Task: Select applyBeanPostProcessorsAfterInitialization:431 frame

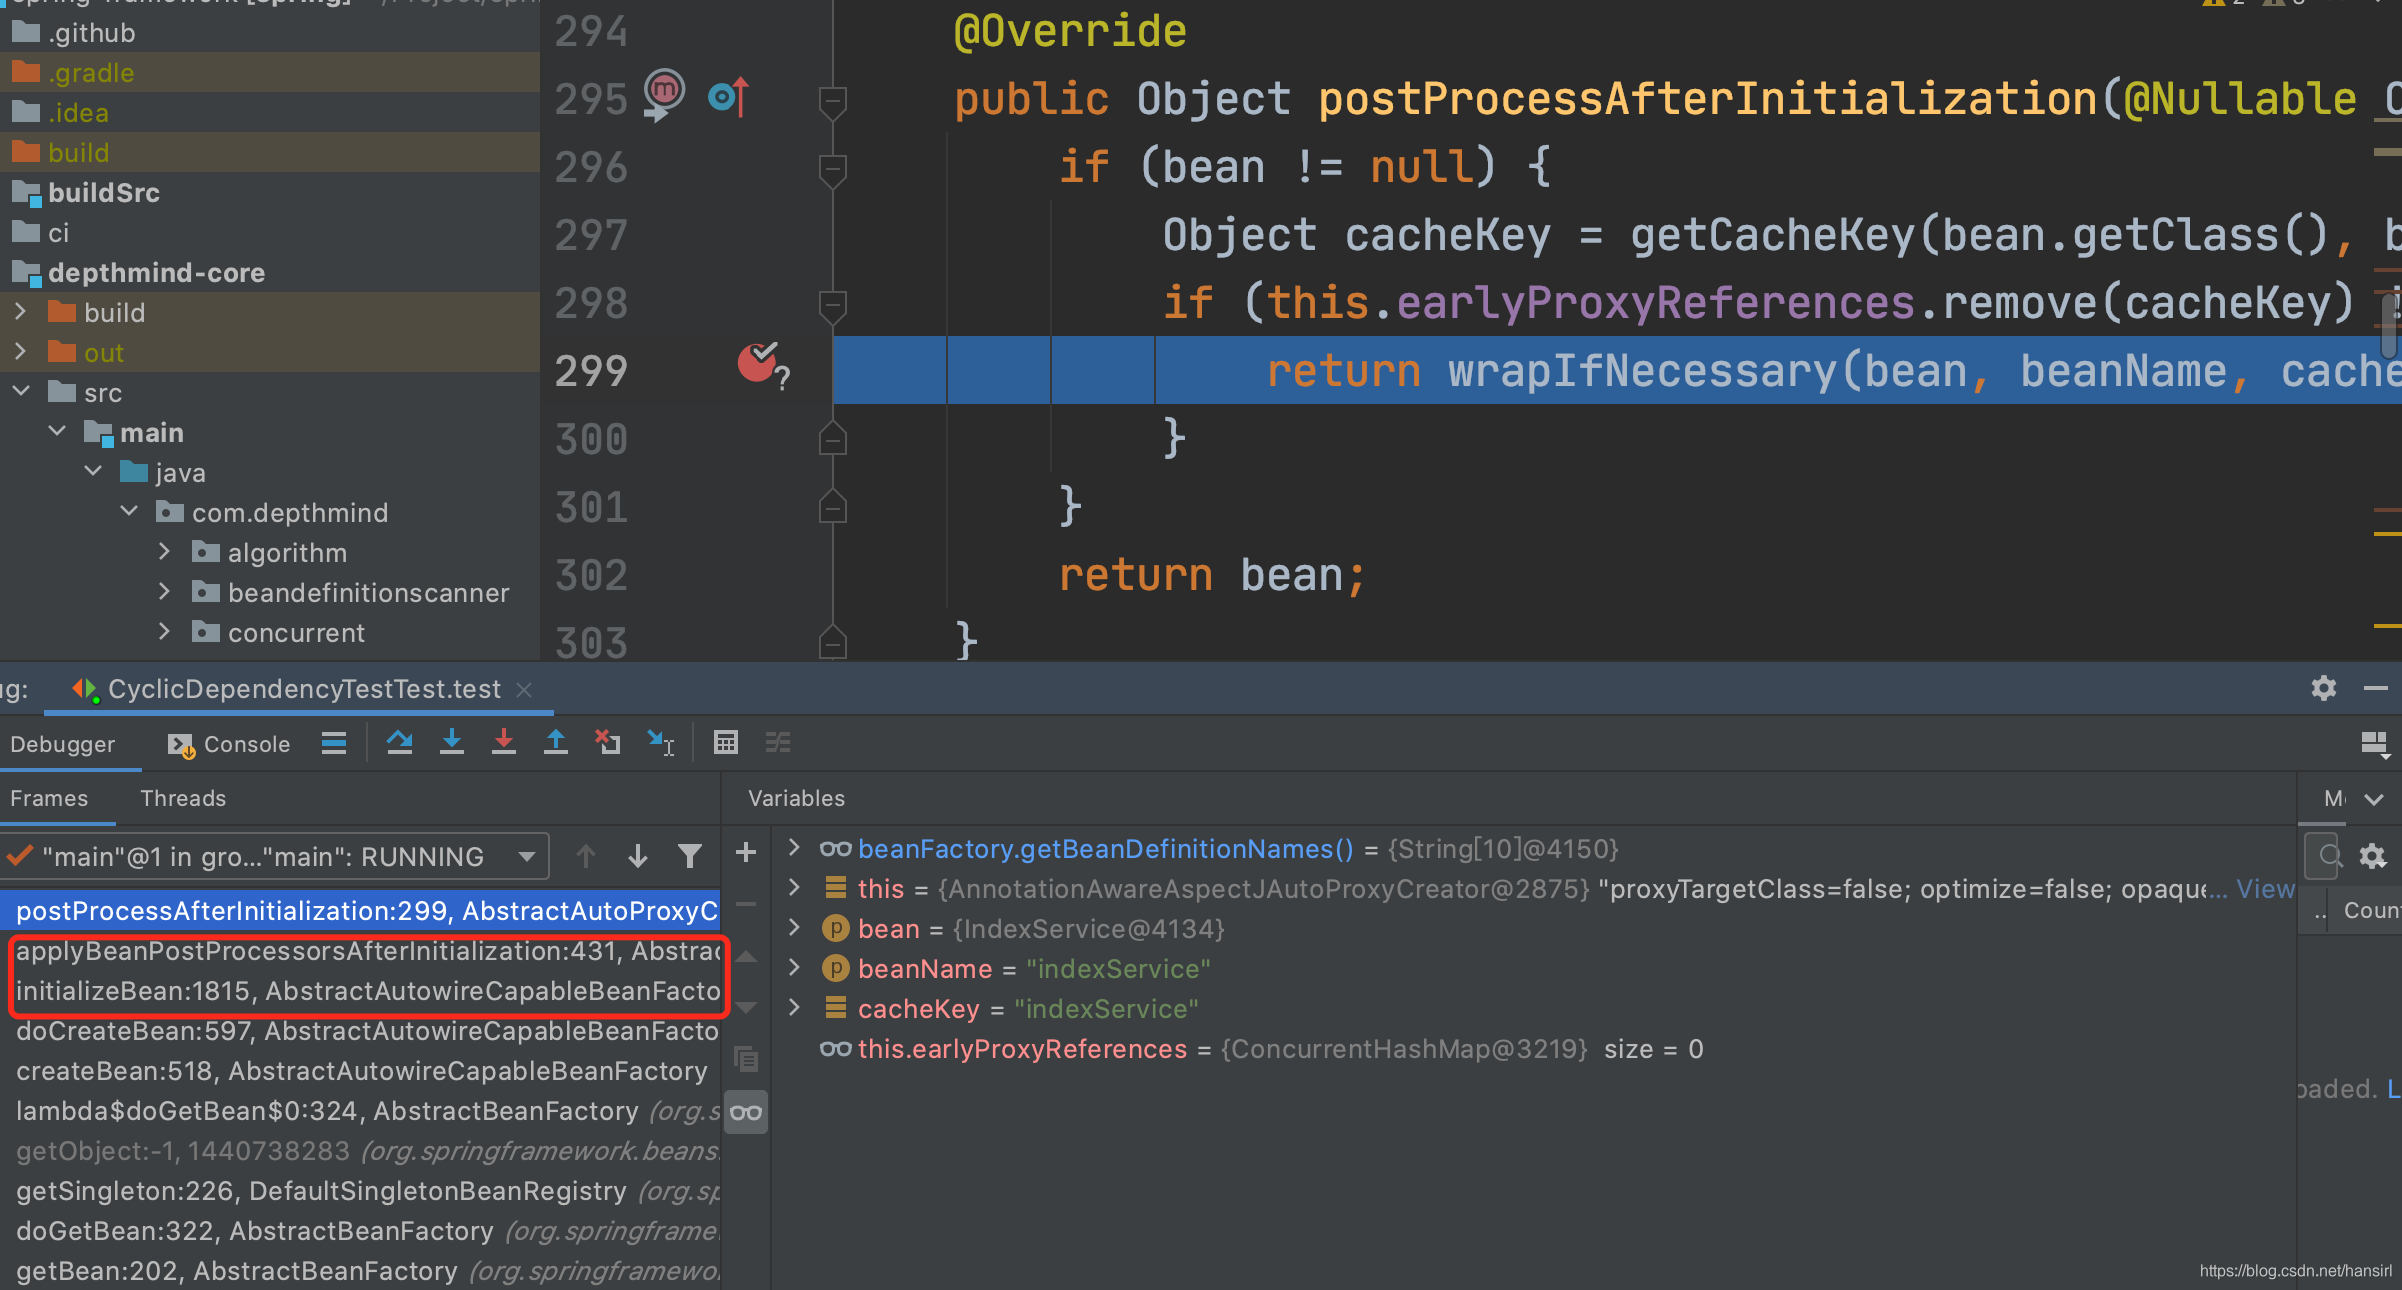Action: click(x=360, y=950)
